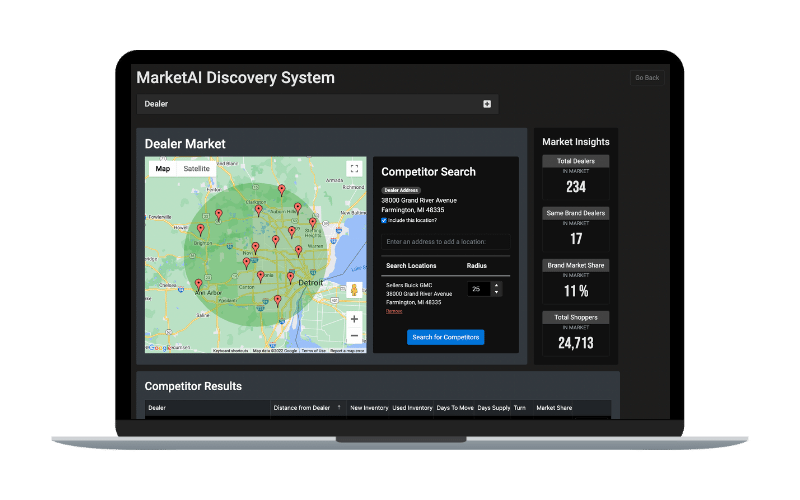
Task: Expand the Dealer panel plus icon
Action: (x=487, y=104)
